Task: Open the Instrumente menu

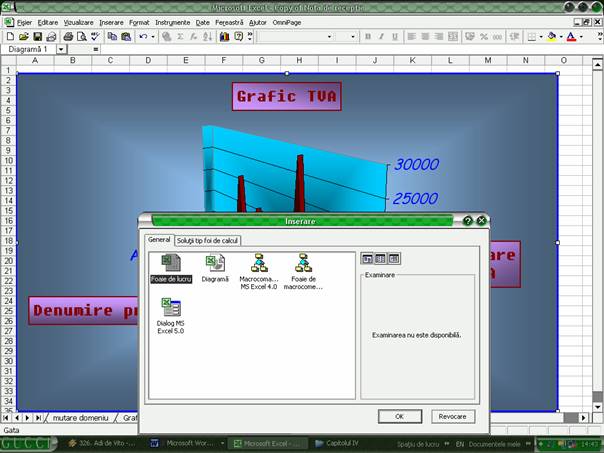Action: point(173,23)
